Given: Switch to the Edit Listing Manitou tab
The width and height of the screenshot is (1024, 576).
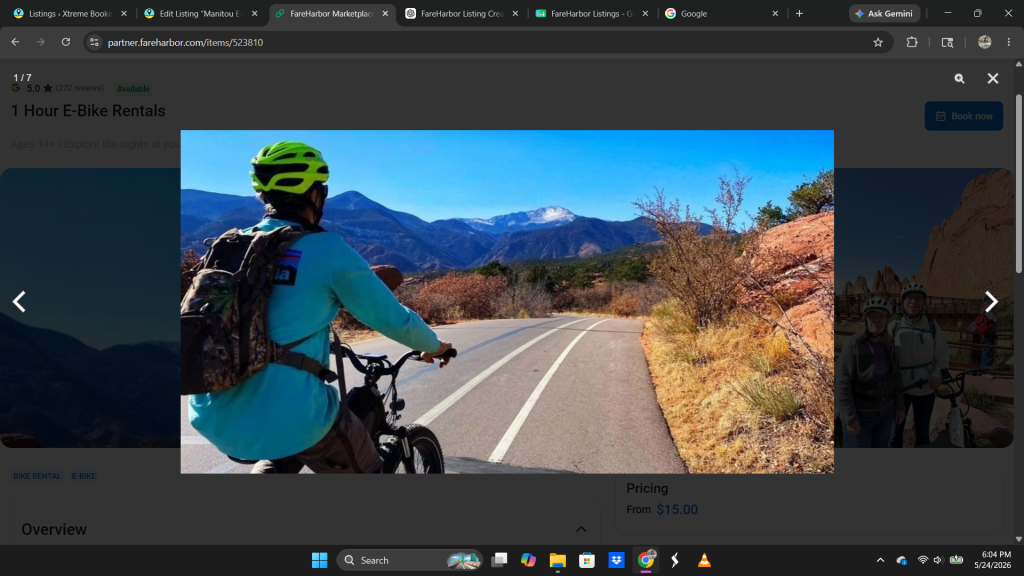Looking at the screenshot, I should pos(200,14).
